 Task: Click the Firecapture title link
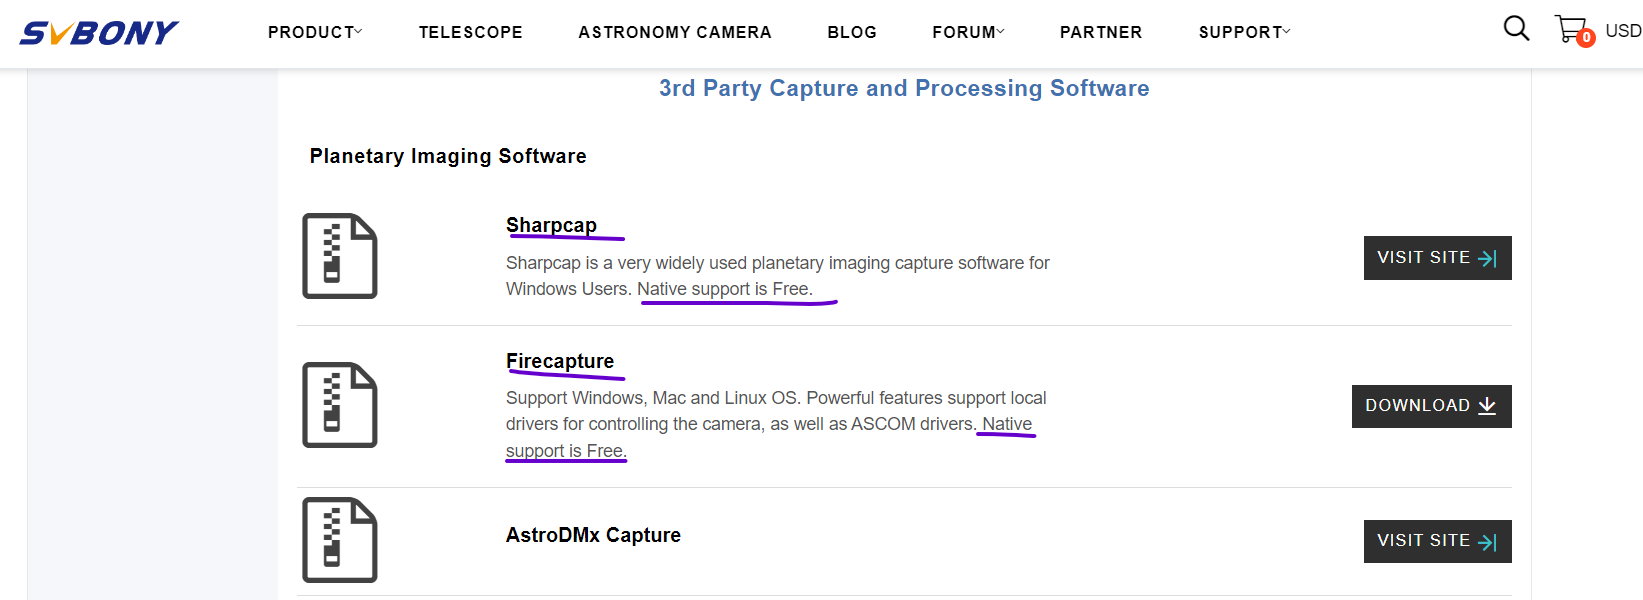click(560, 361)
